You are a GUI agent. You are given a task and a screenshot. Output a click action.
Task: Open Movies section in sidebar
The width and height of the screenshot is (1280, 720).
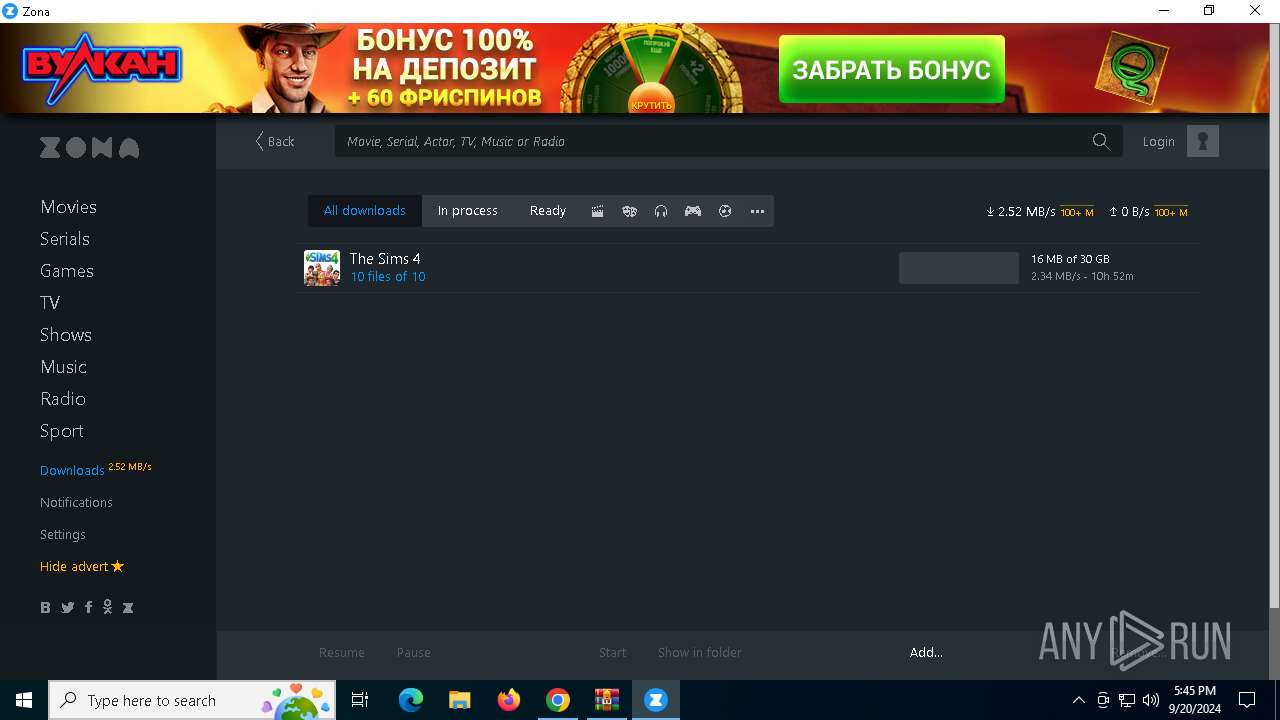pos(68,207)
